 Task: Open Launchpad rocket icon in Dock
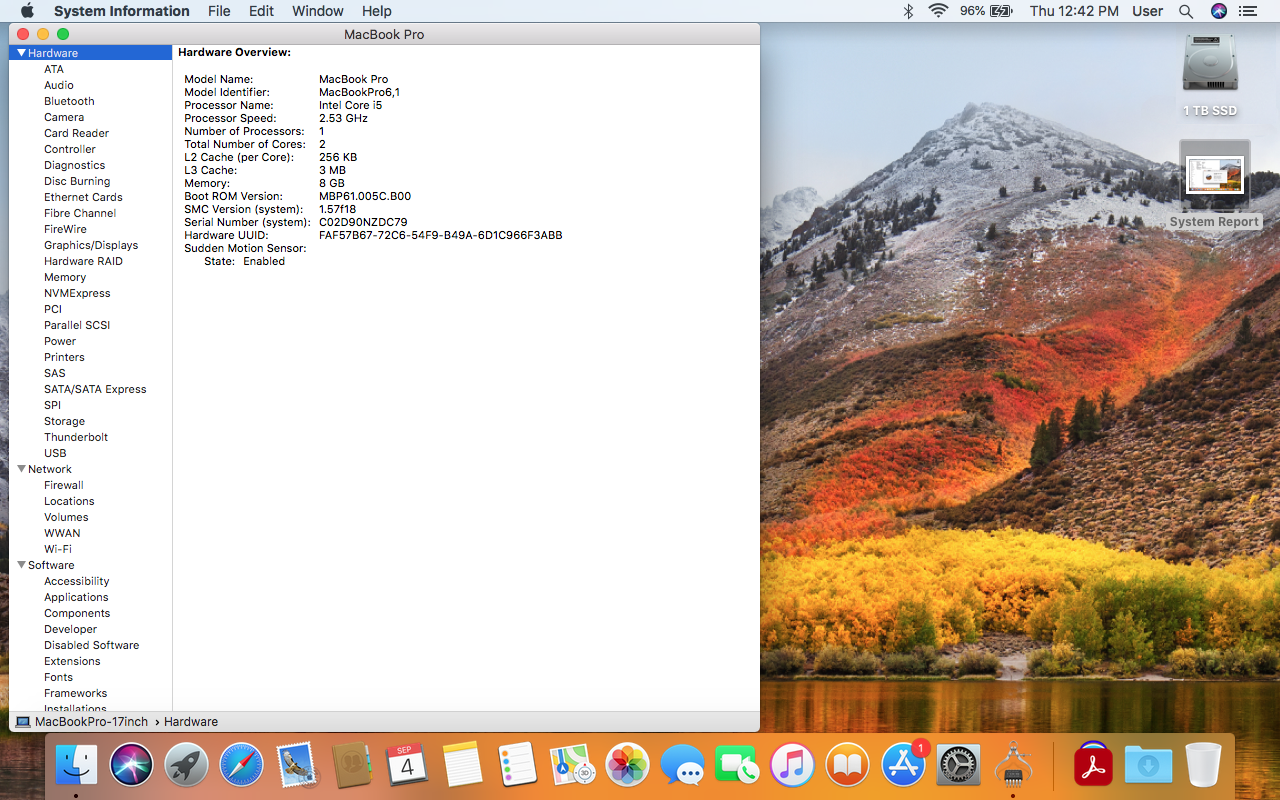186,765
